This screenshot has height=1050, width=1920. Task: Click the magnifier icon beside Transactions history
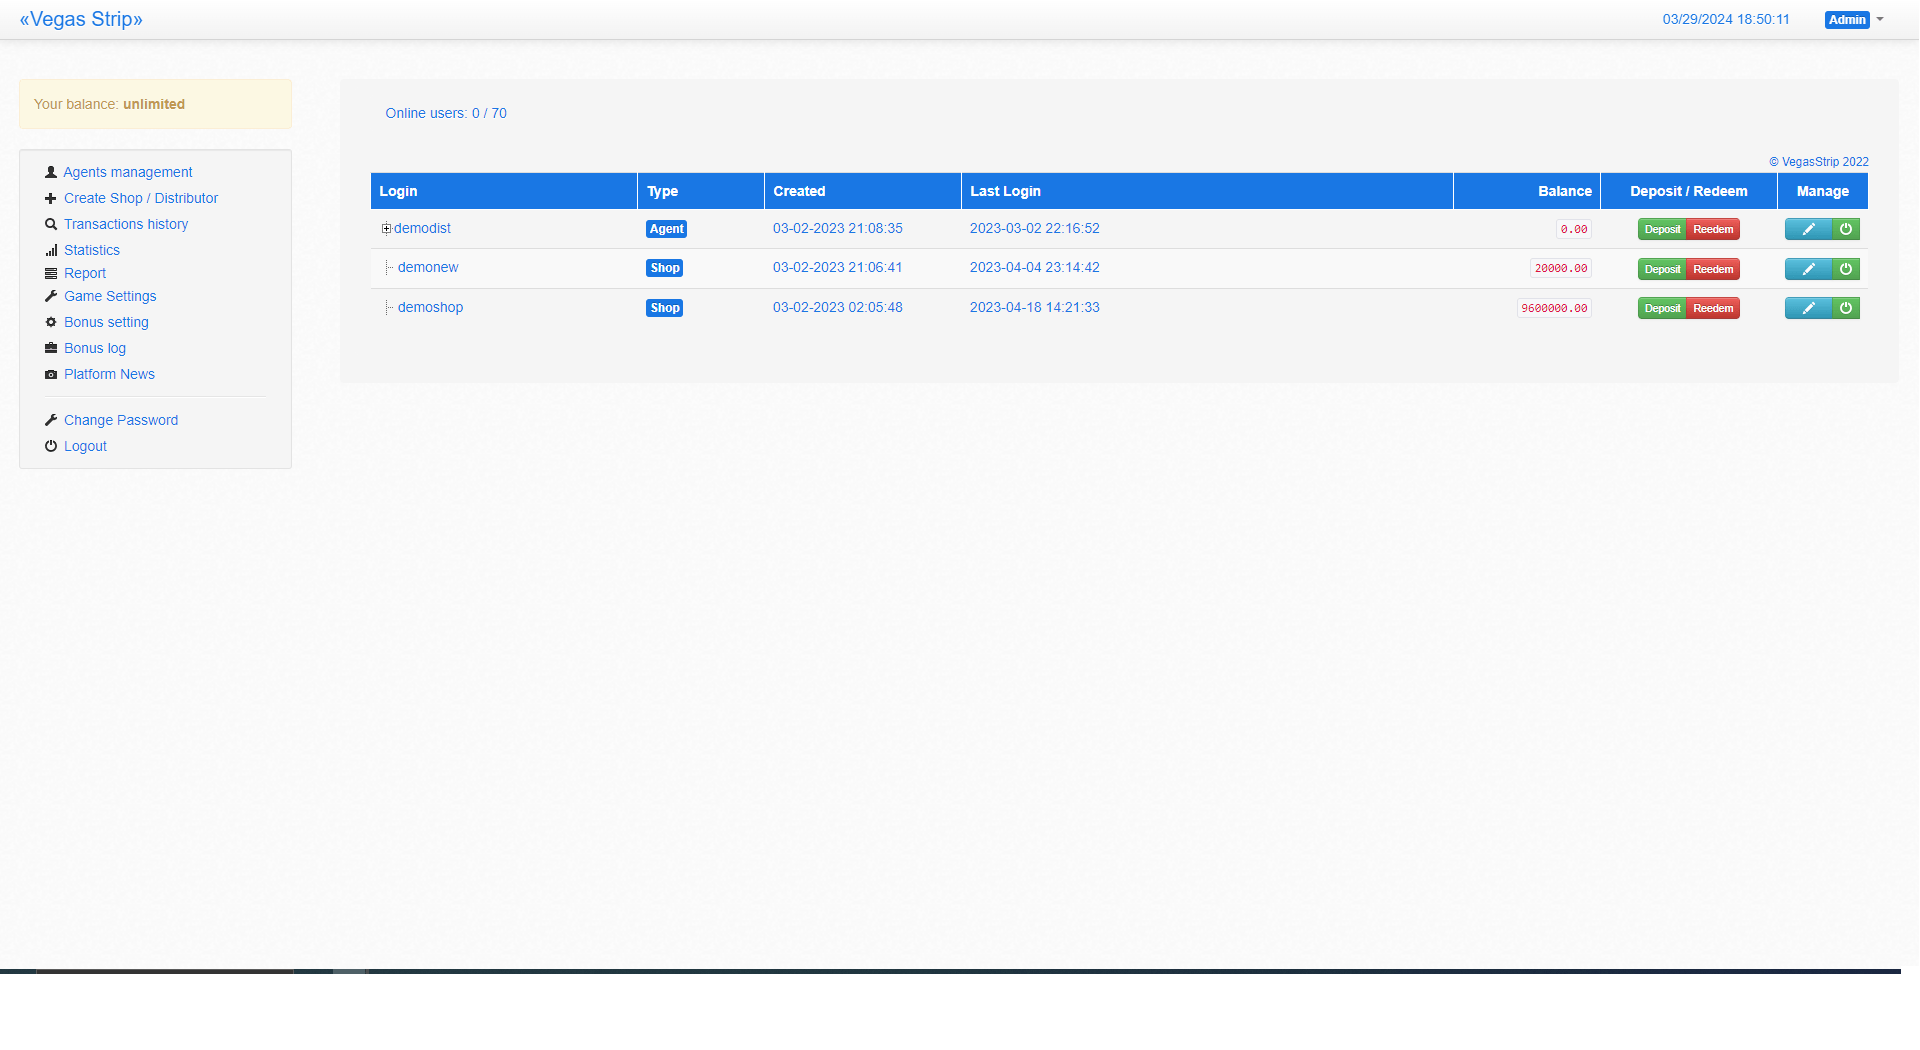pos(51,224)
